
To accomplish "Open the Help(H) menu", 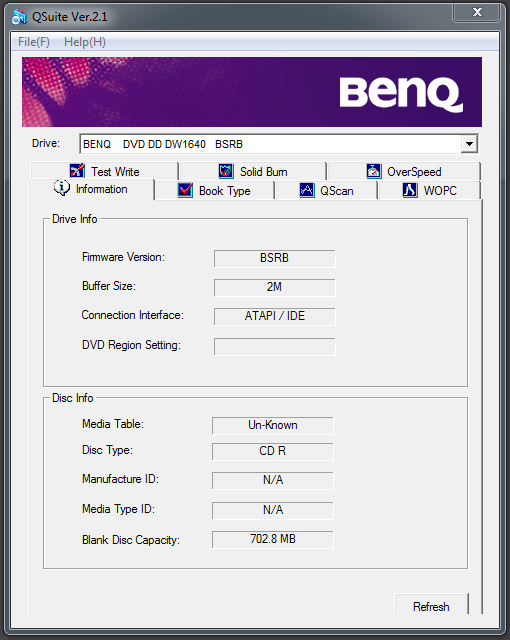I will tap(85, 42).
